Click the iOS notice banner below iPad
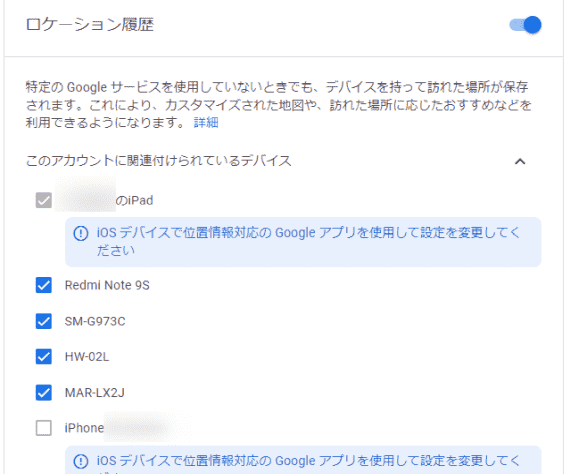The height and width of the screenshot is (474, 570). point(303,242)
